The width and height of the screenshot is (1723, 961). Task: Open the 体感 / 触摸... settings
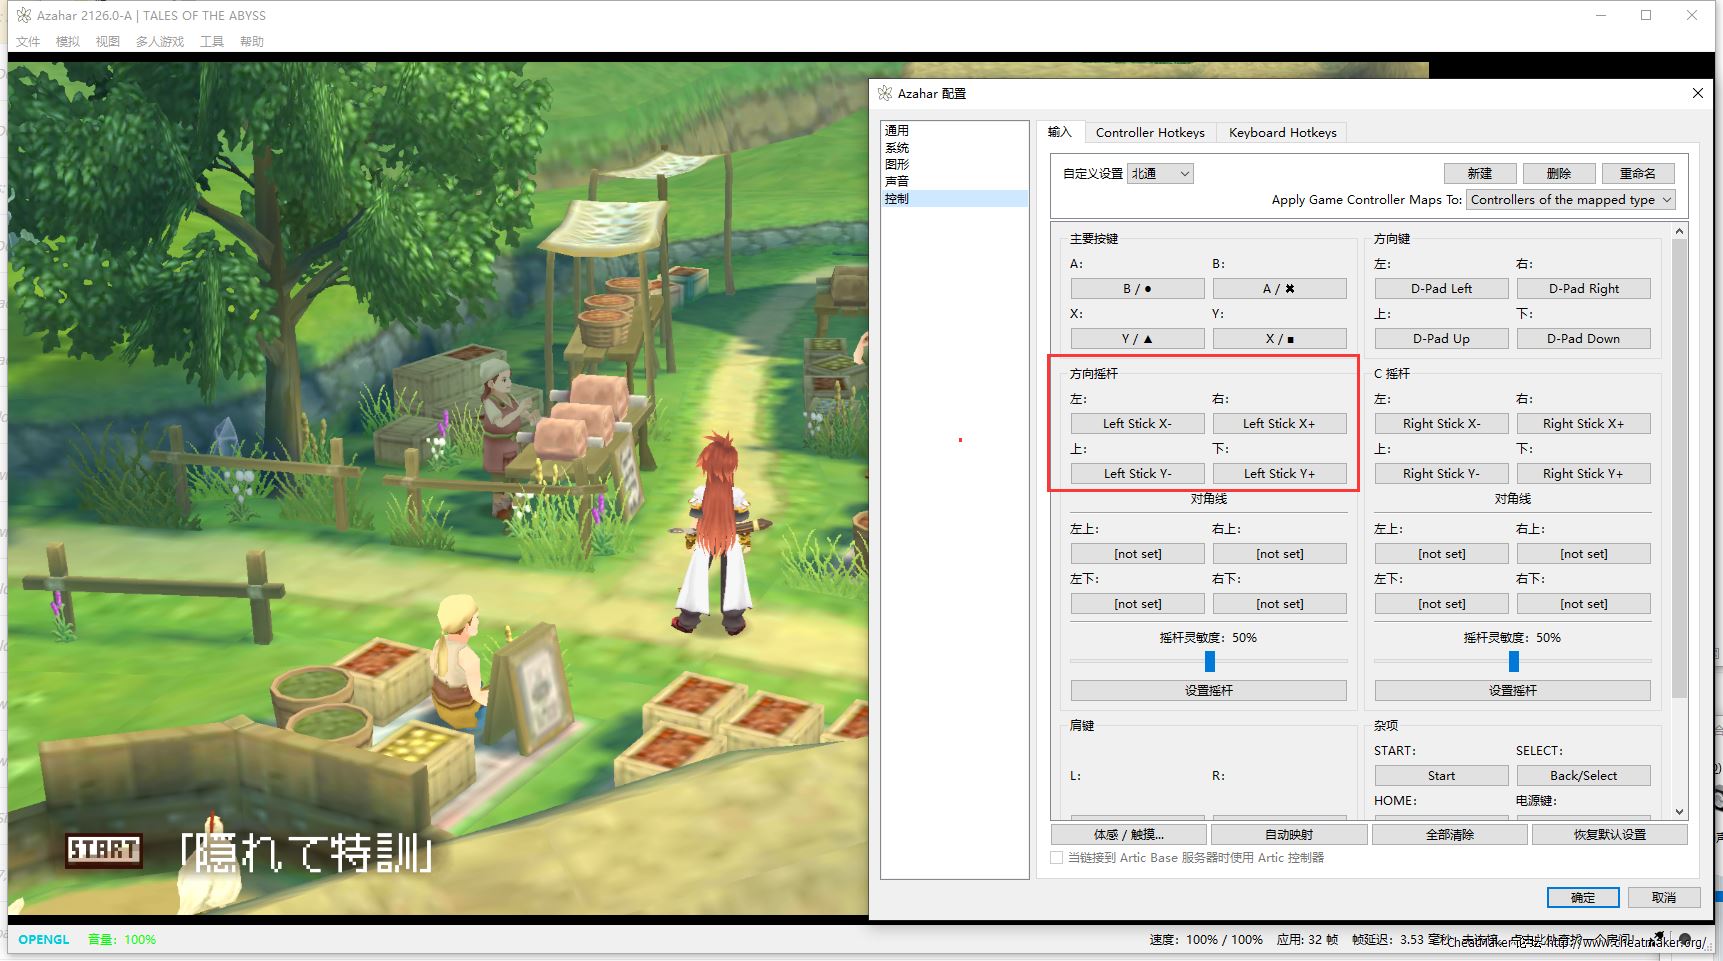[1129, 834]
